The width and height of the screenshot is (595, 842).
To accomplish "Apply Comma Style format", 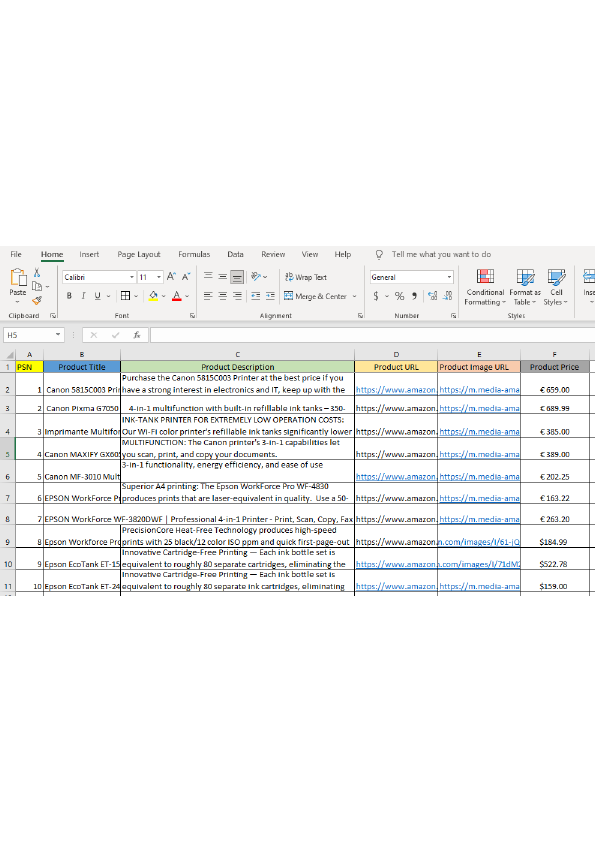I will (x=414, y=296).
